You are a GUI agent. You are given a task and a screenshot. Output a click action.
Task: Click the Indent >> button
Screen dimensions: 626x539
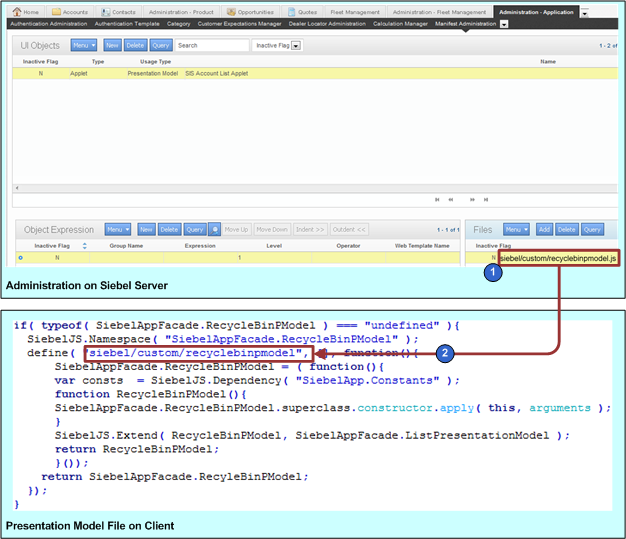(310, 230)
